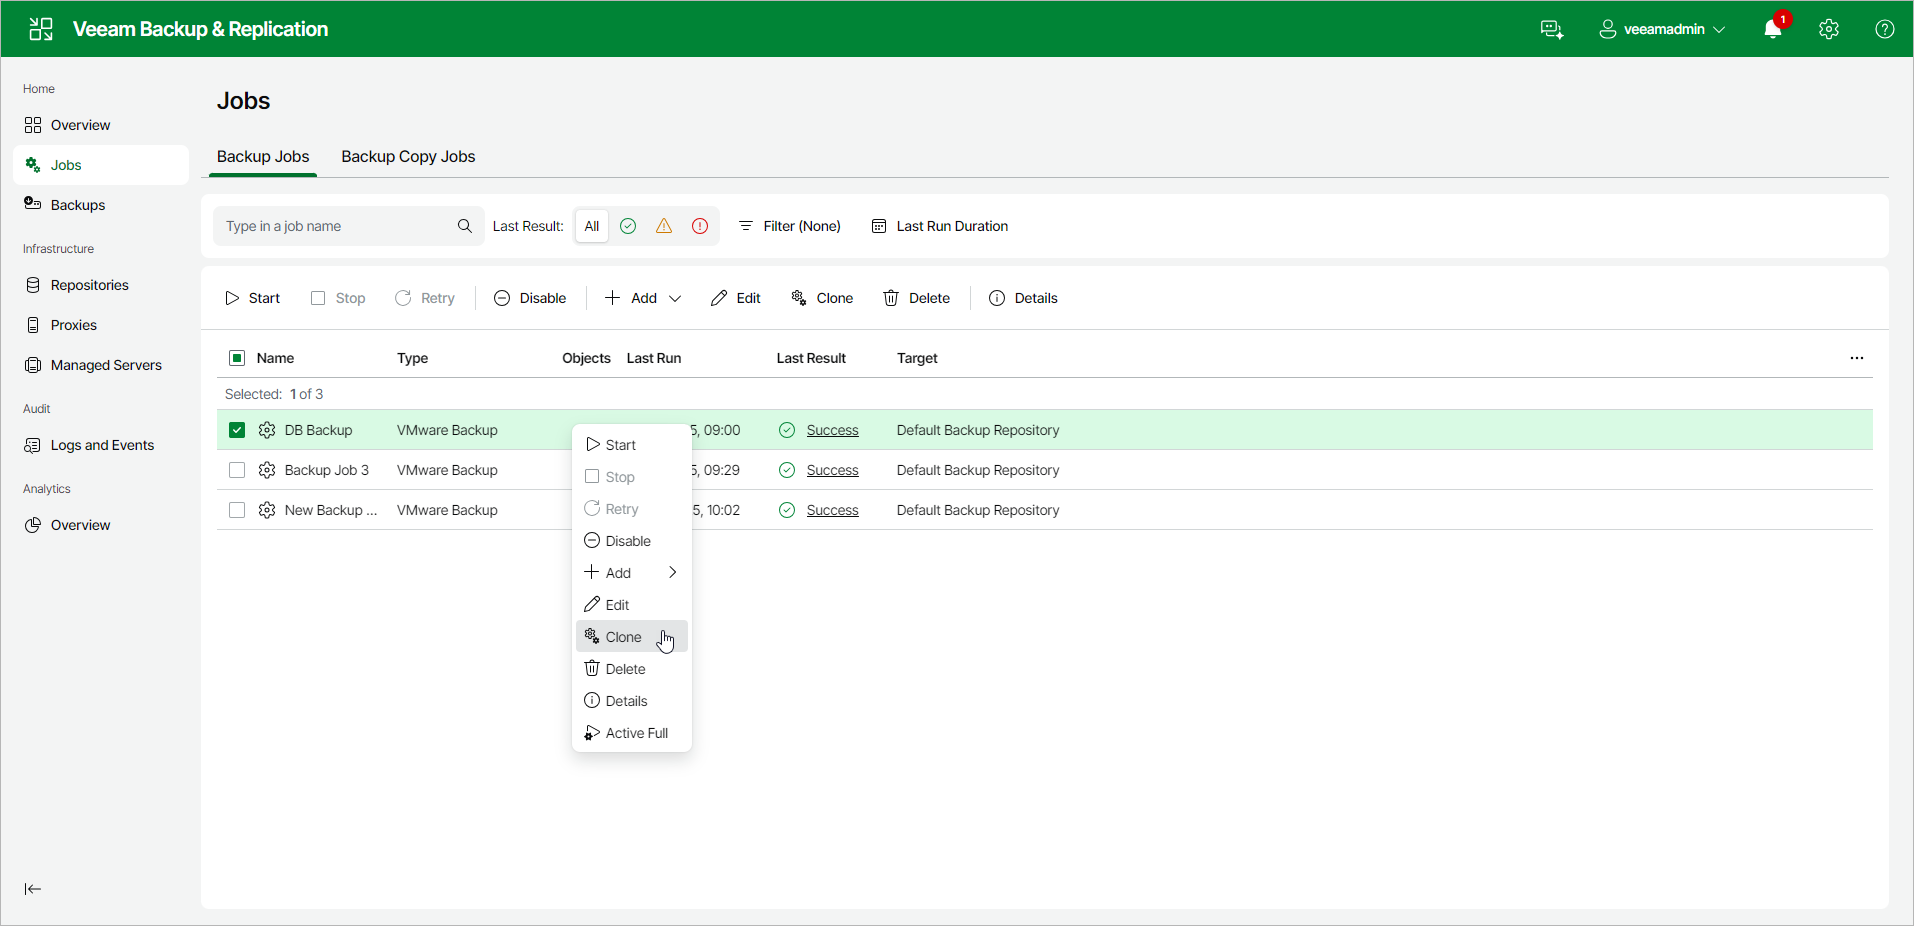Open the Last Run Duration selector
This screenshot has width=1914, height=926.
(x=940, y=226)
